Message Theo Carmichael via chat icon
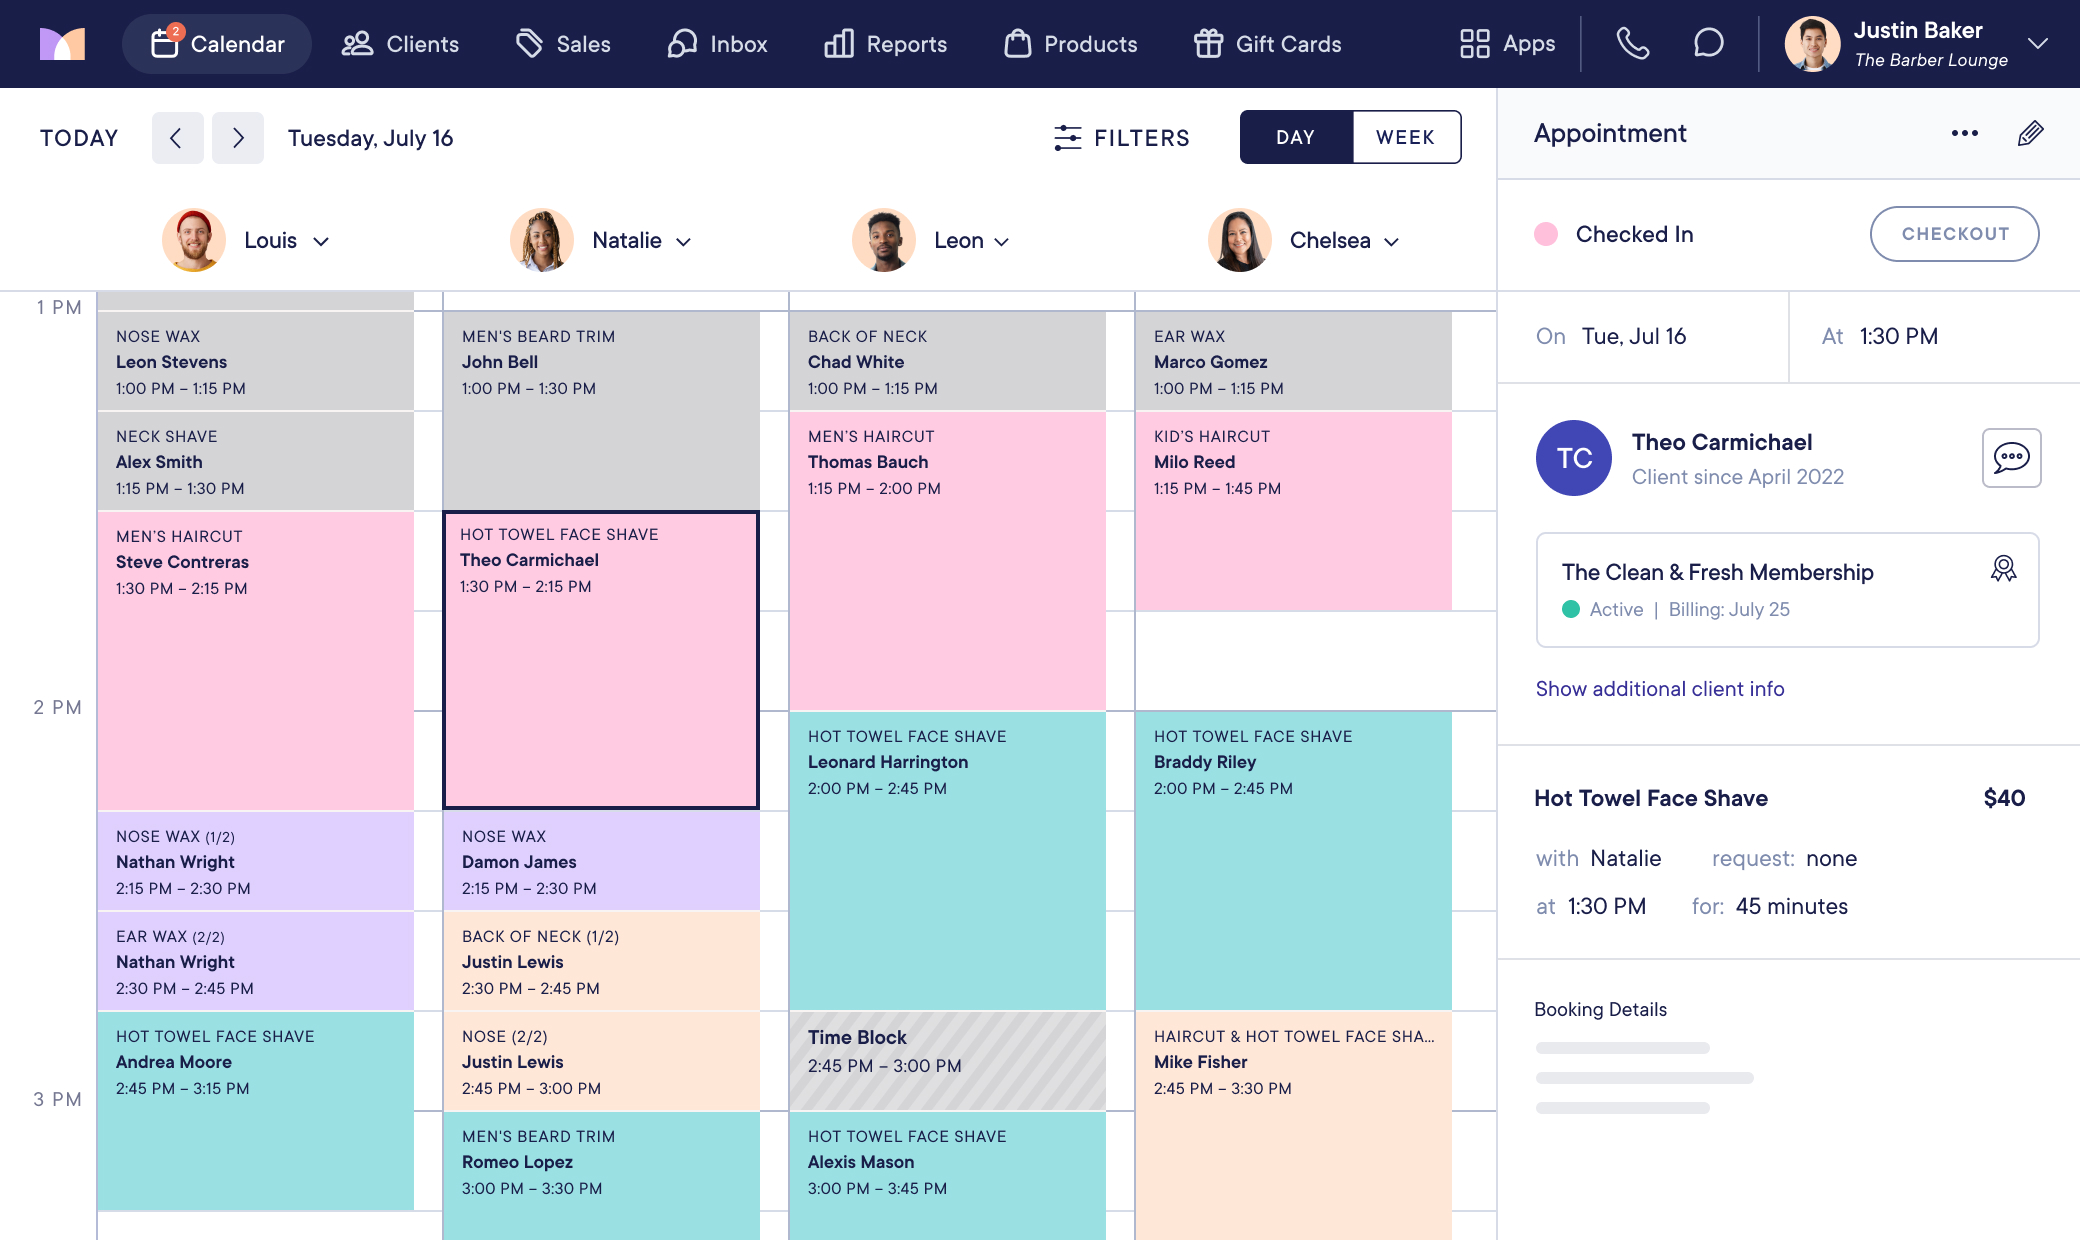This screenshot has height=1240, width=2080. [2011, 458]
